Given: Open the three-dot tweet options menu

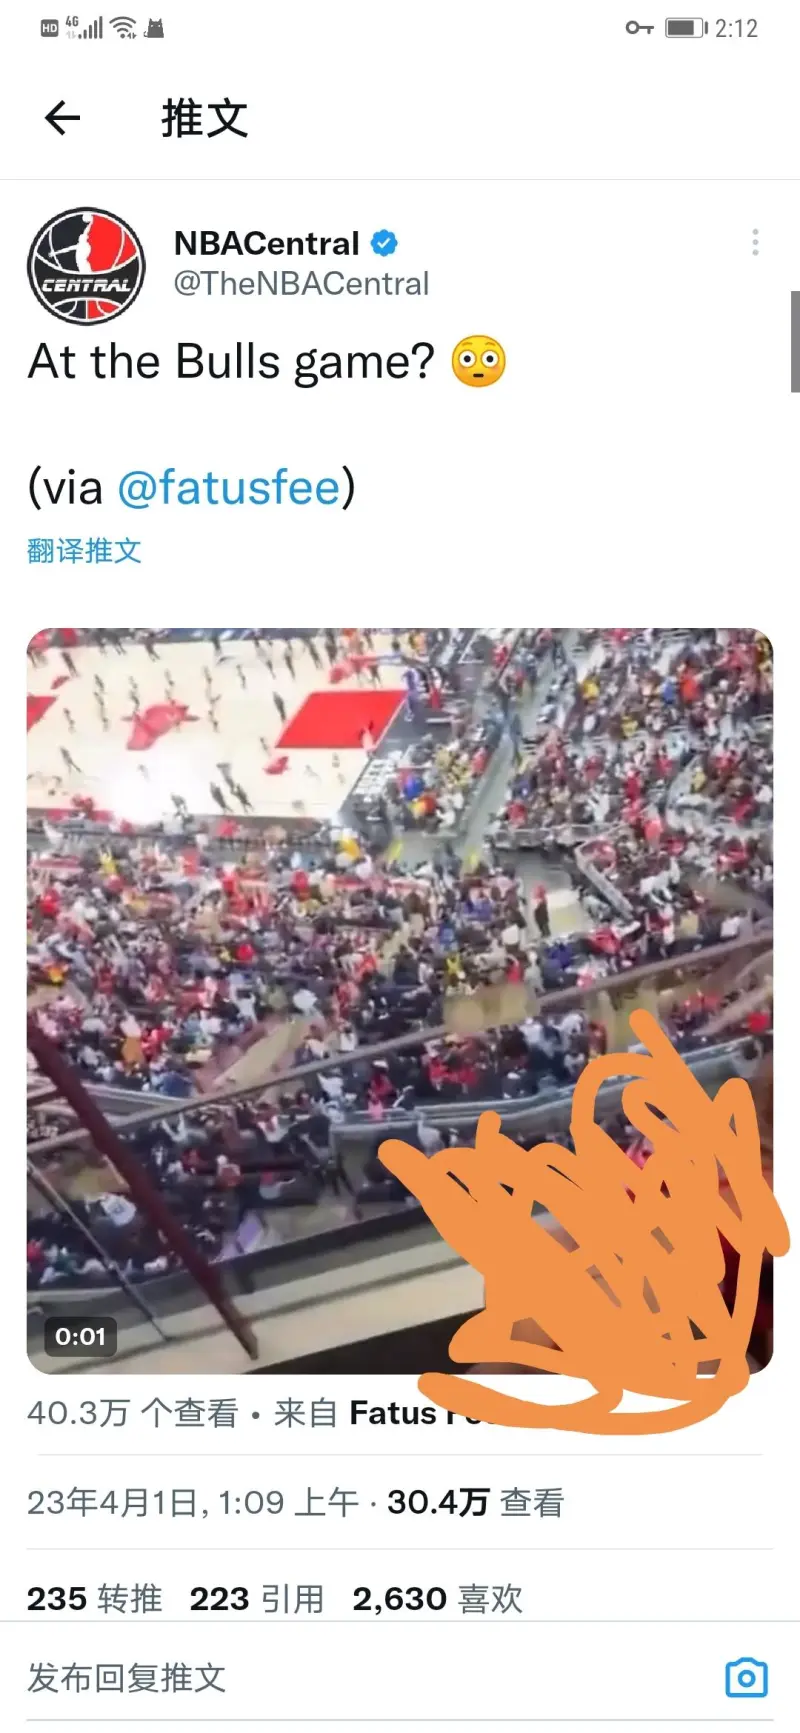Looking at the screenshot, I should pyautogui.click(x=755, y=242).
